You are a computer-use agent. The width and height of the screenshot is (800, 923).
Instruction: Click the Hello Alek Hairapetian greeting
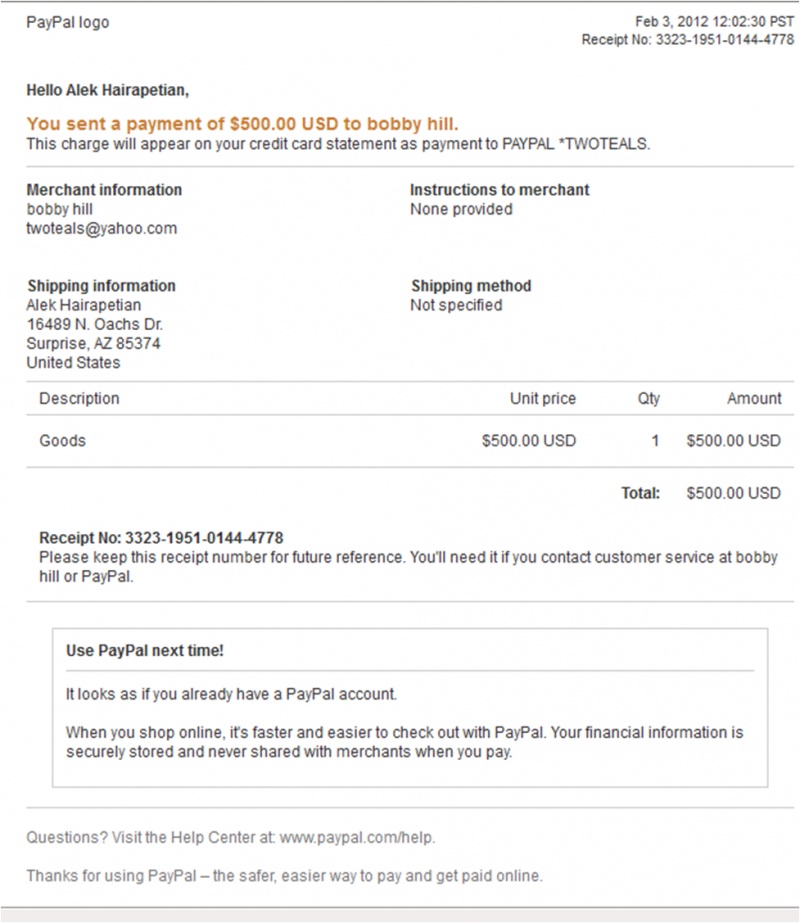click(108, 90)
